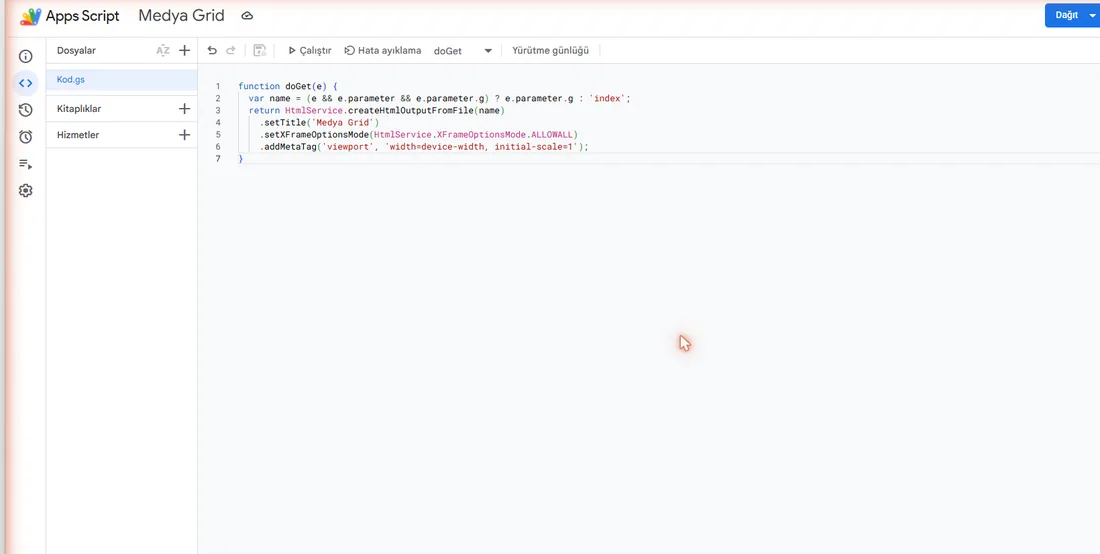Open Project Settings gear icon
Viewport: 1100px width, 554px height.
coord(25,191)
